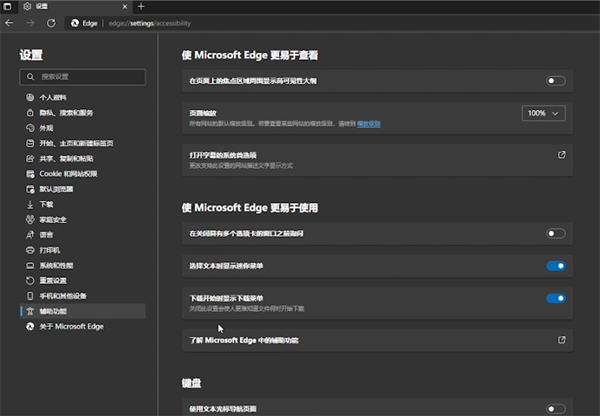Disable 下载开始时显示下载菜单 switch
Image resolution: width=600 pixels, height=416 pixels.
(x=556, y=298)
